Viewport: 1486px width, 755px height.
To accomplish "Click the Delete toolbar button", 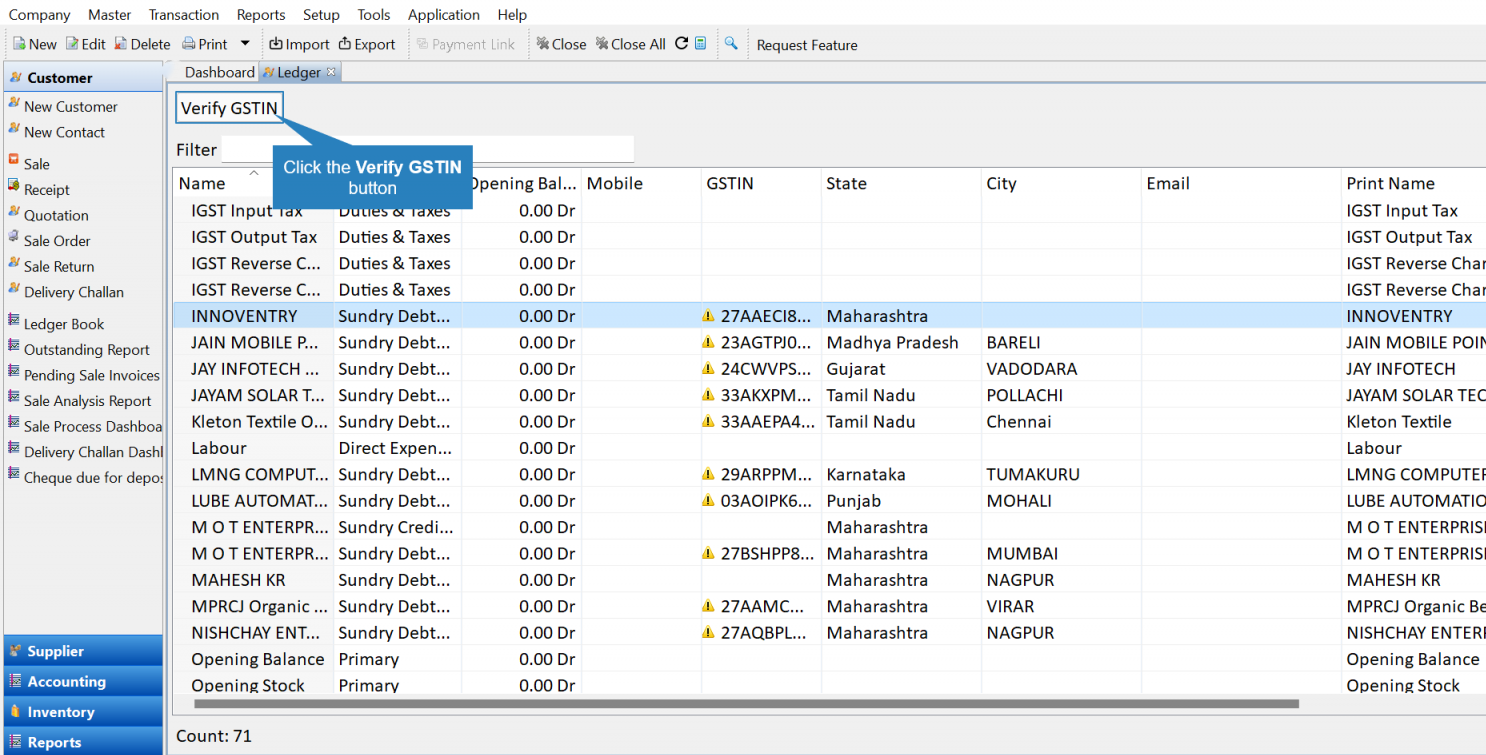I will pyautogui.click(x=142, y=44).
